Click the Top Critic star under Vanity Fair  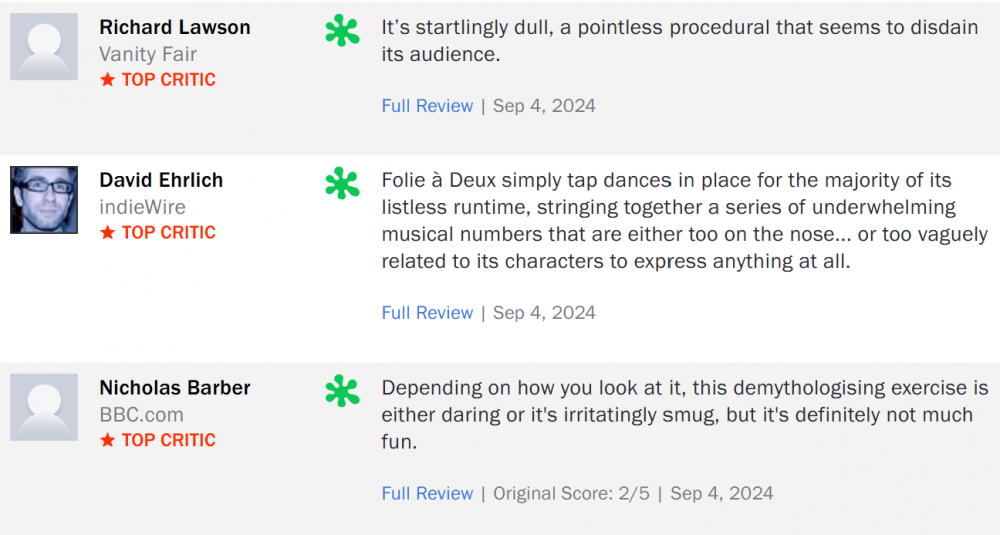(x=108, y=80)
